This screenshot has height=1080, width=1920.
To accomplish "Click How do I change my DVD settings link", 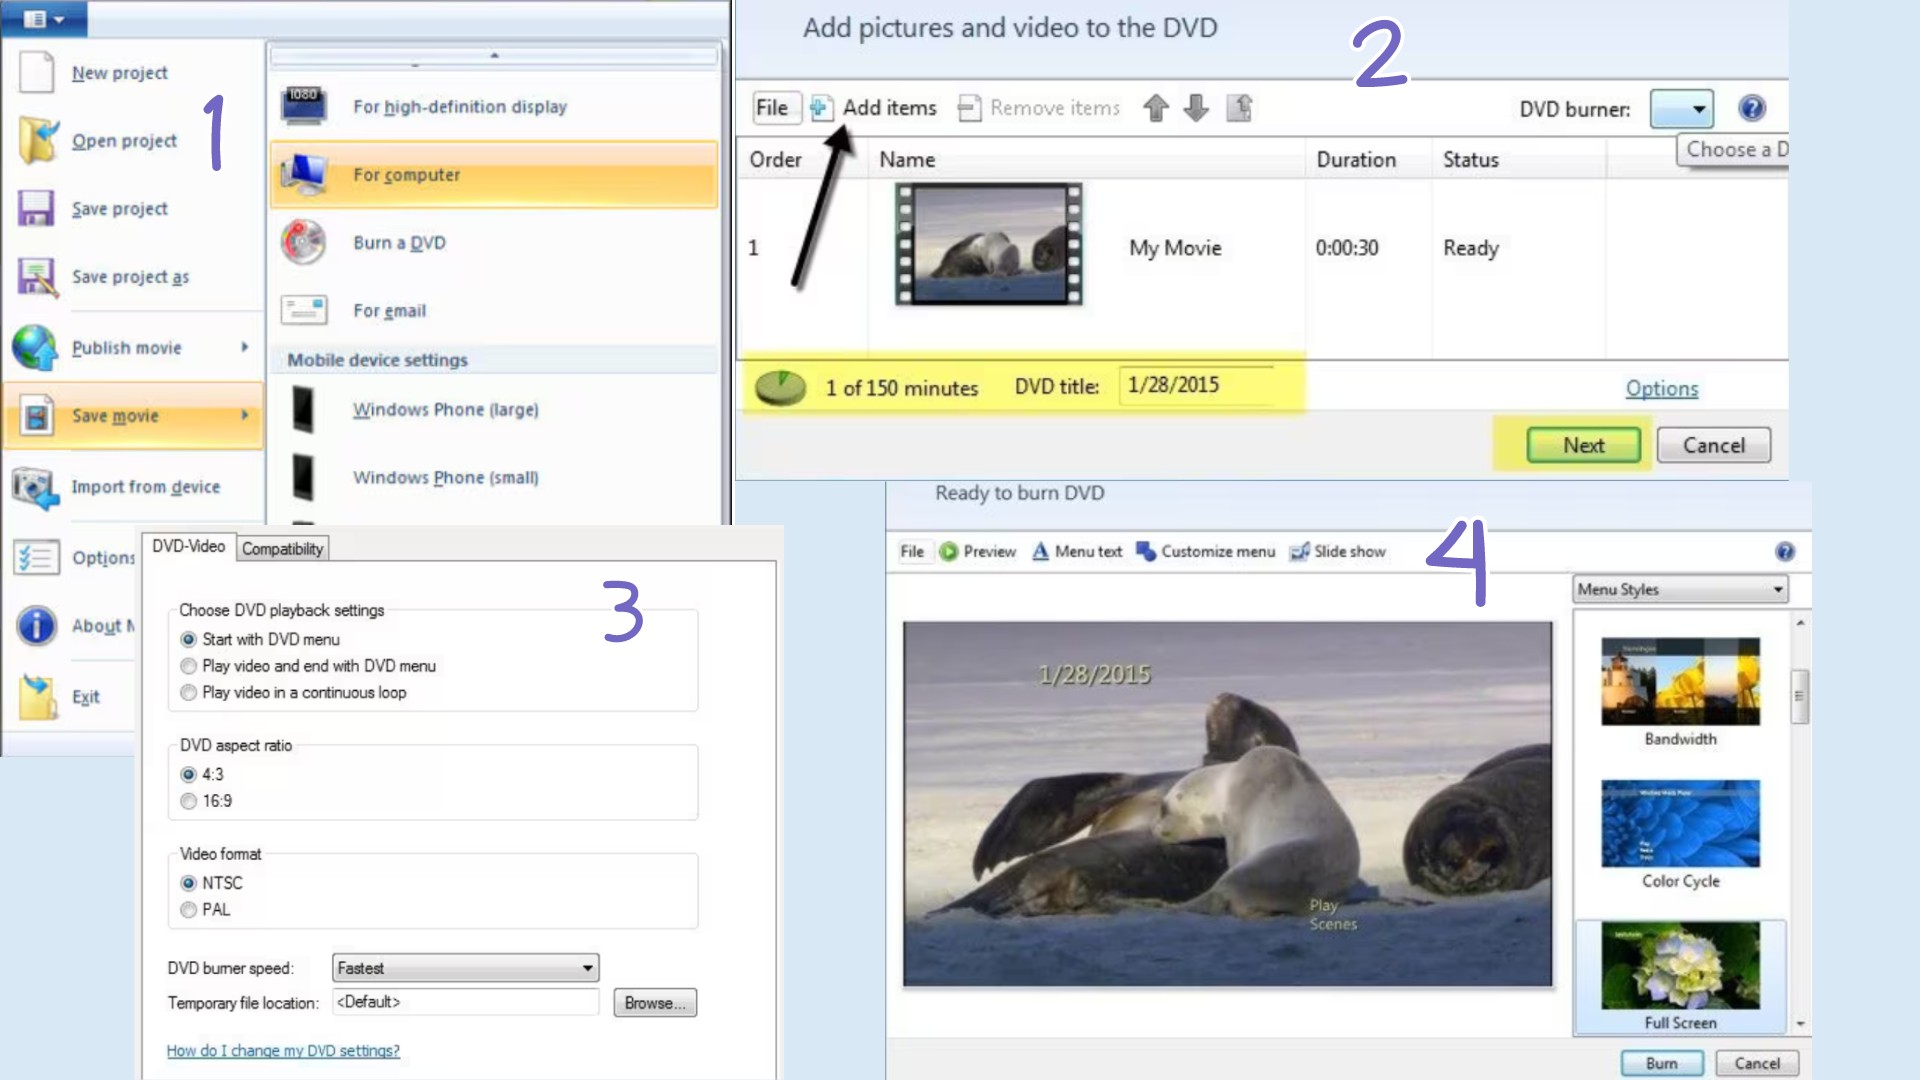I will [282, 1051].
